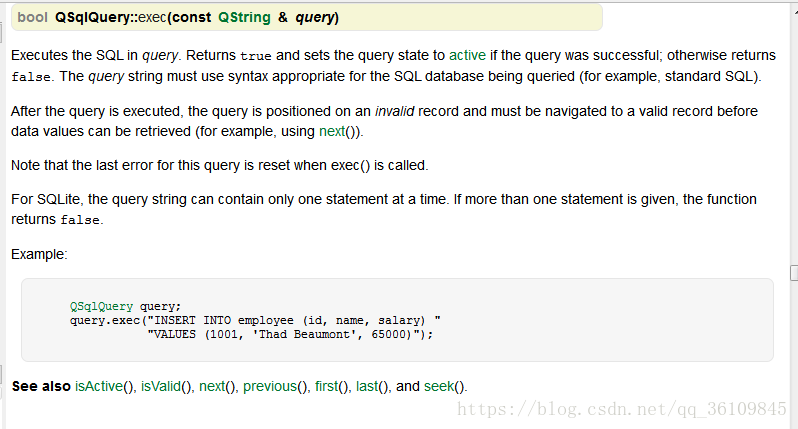Click the 'Example:' label text

tap(39, 254)
